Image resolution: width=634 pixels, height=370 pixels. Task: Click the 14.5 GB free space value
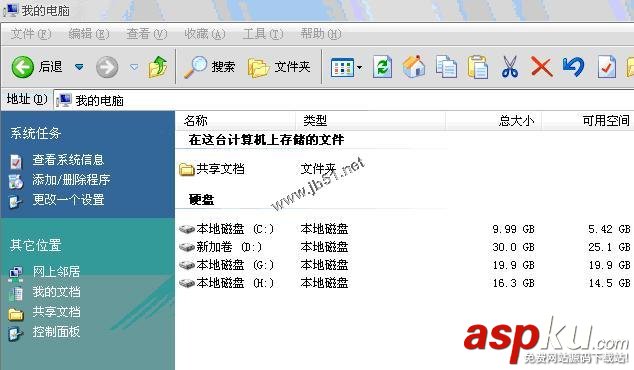[609, 283]
